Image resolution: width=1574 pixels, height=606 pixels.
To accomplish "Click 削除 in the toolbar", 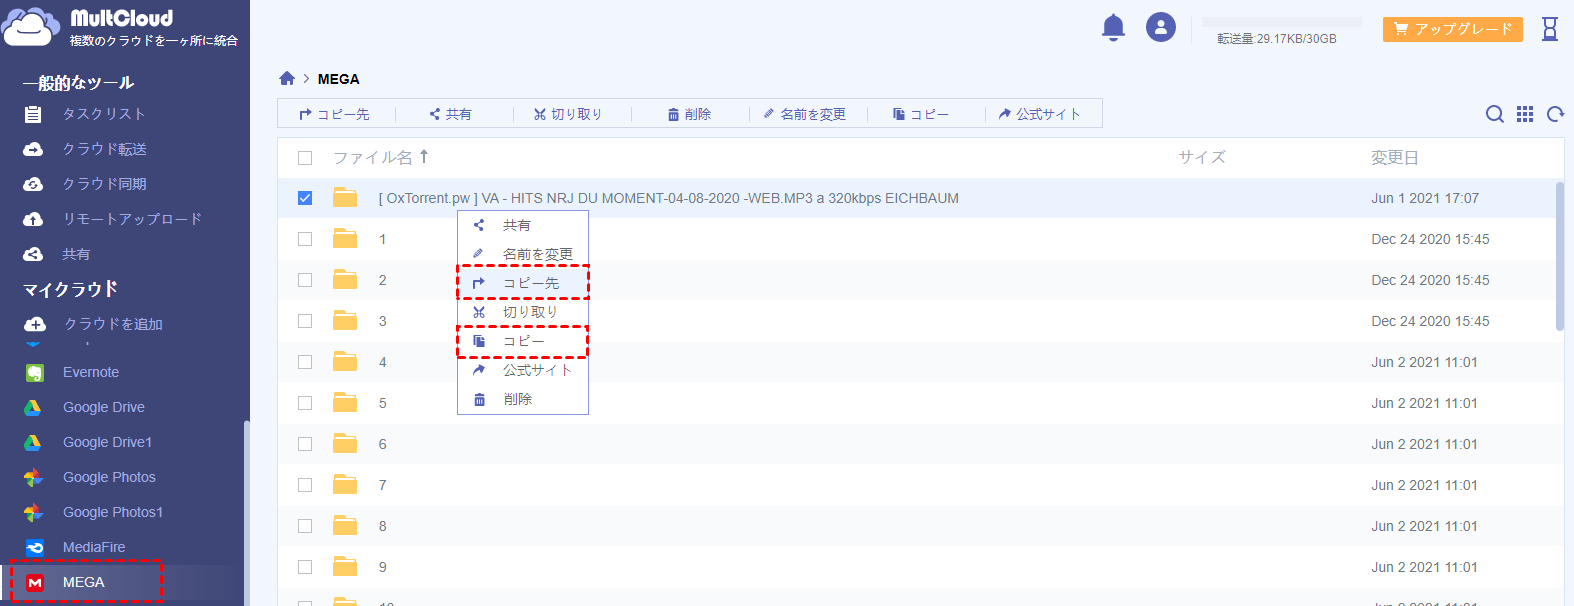I will tap(690, 114).
